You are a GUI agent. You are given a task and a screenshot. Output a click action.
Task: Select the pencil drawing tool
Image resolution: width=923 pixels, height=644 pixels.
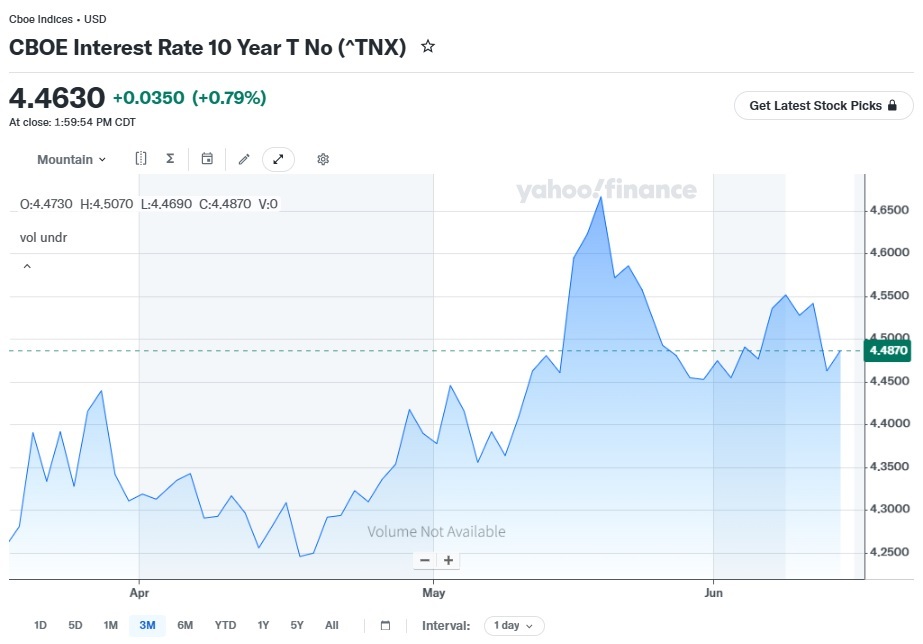click(x=244, y=159)
